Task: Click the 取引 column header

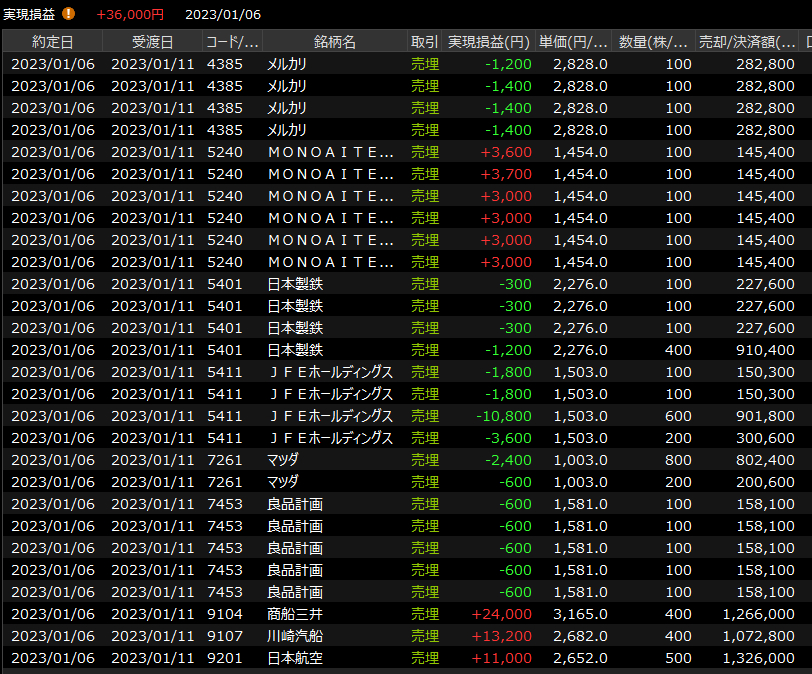Action: 424,41
